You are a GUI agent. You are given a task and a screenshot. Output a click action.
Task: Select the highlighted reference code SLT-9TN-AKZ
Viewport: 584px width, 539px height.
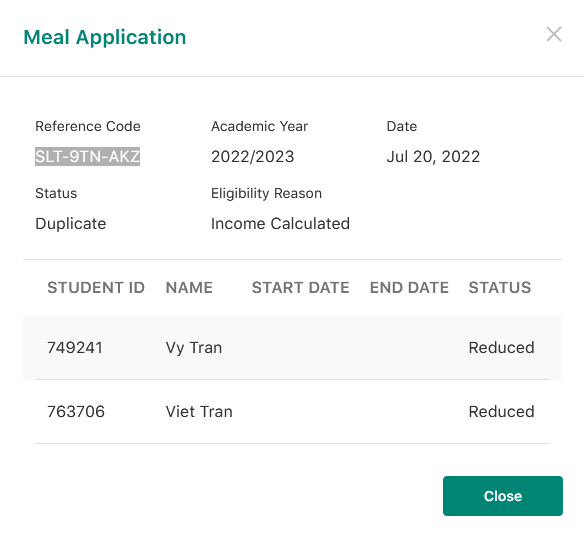pyautogui.click(x=88, y=156)
